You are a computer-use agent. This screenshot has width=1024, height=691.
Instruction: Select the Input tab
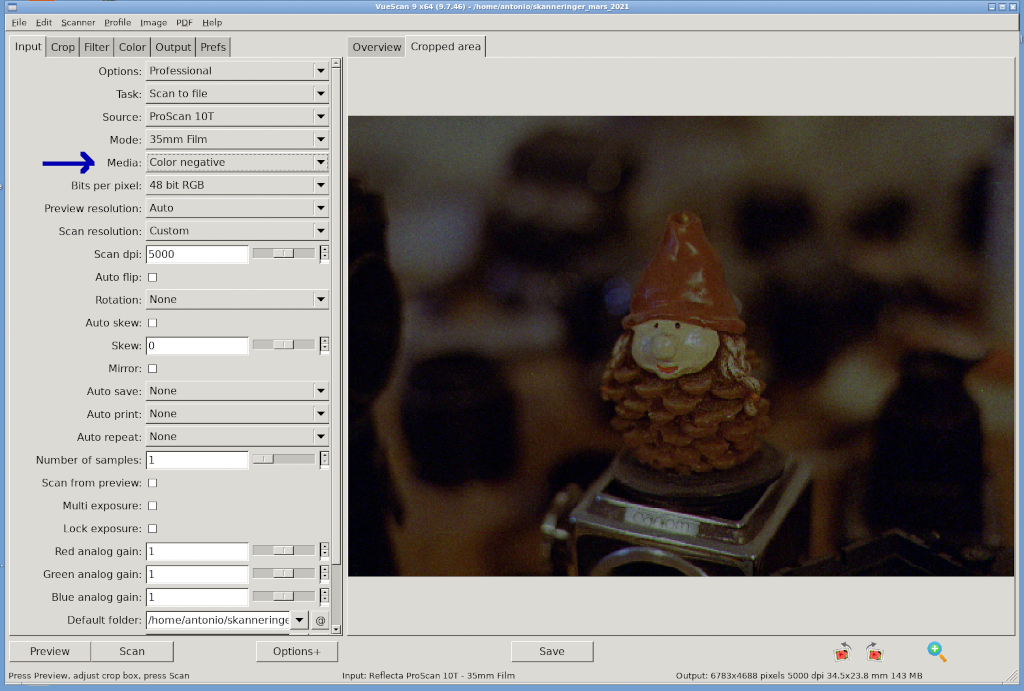pyautogui.click(x=28, y=46)
